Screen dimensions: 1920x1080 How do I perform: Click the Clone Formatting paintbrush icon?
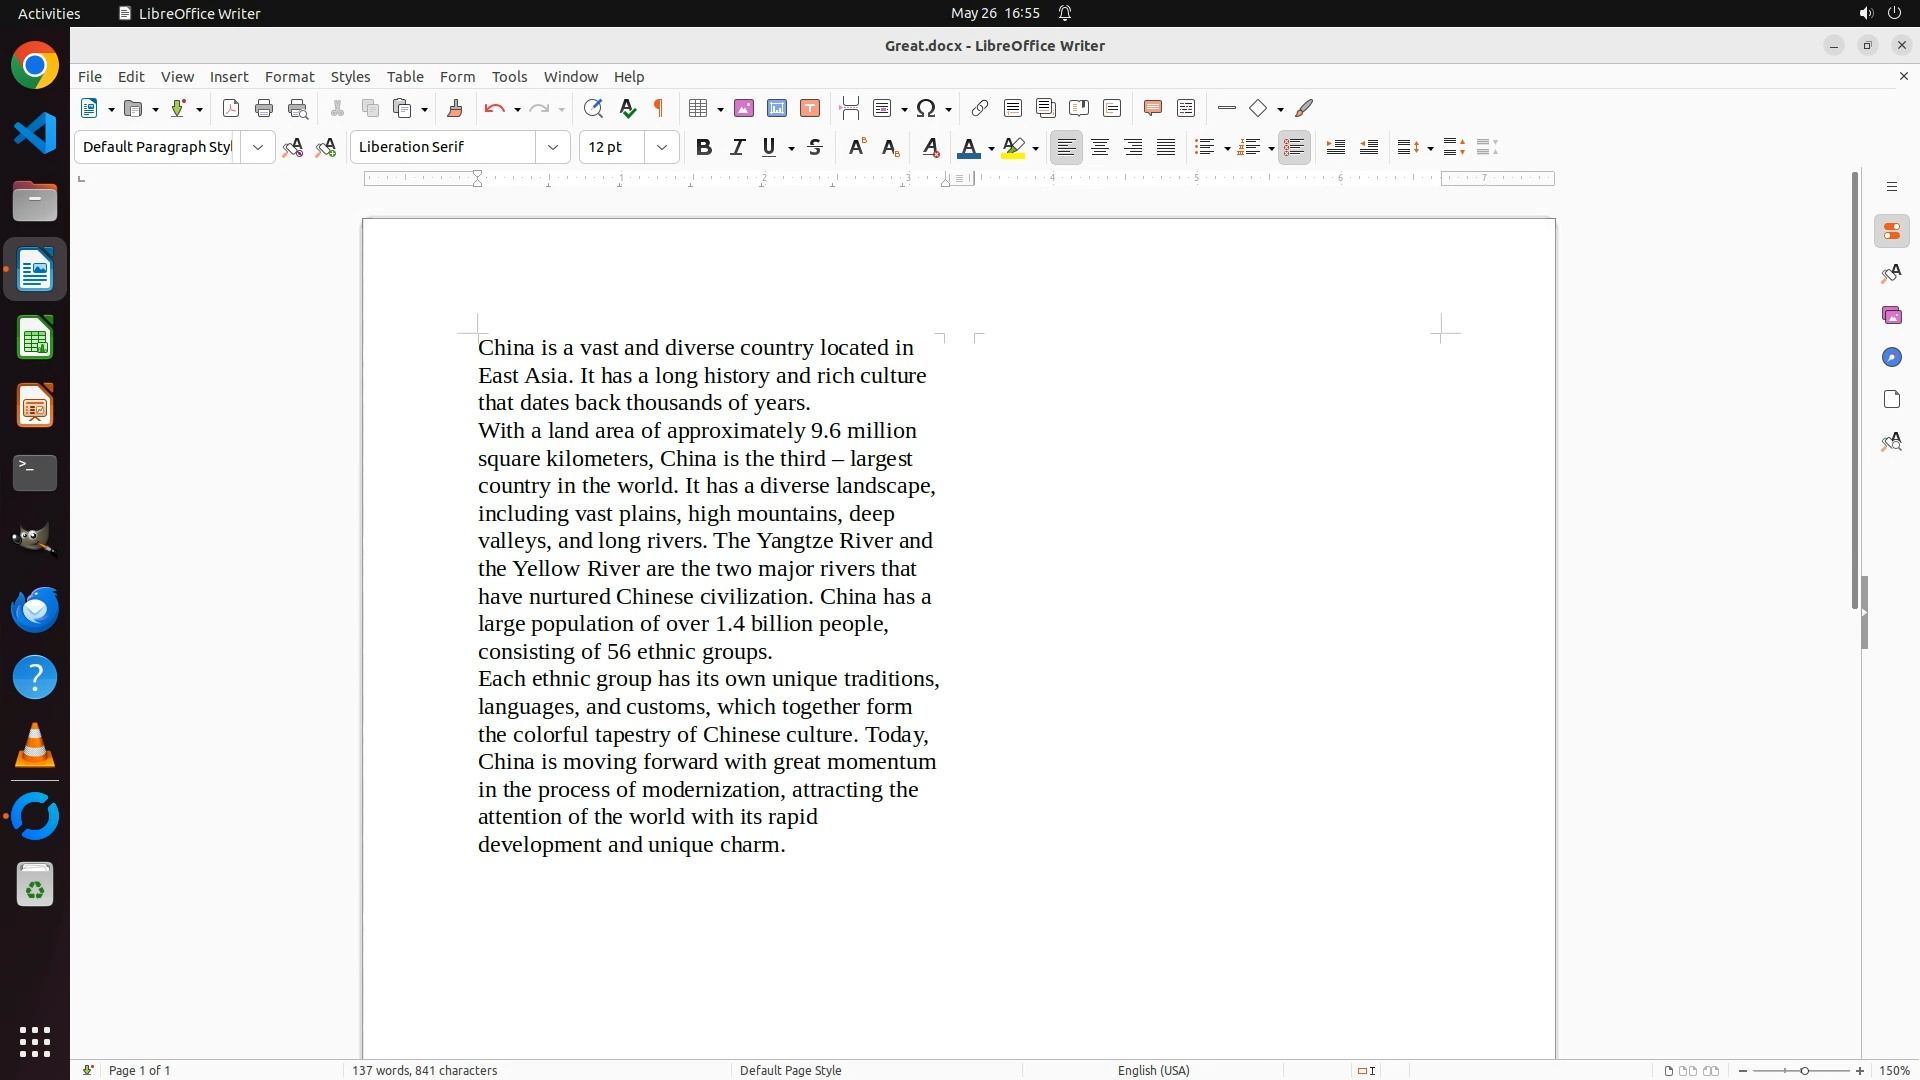click(x=455, y=108)
